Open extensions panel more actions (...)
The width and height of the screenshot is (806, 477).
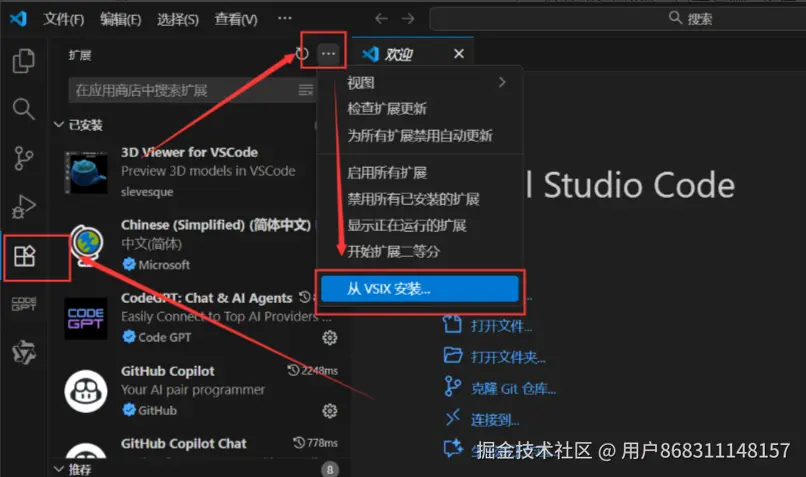point(328,53)
